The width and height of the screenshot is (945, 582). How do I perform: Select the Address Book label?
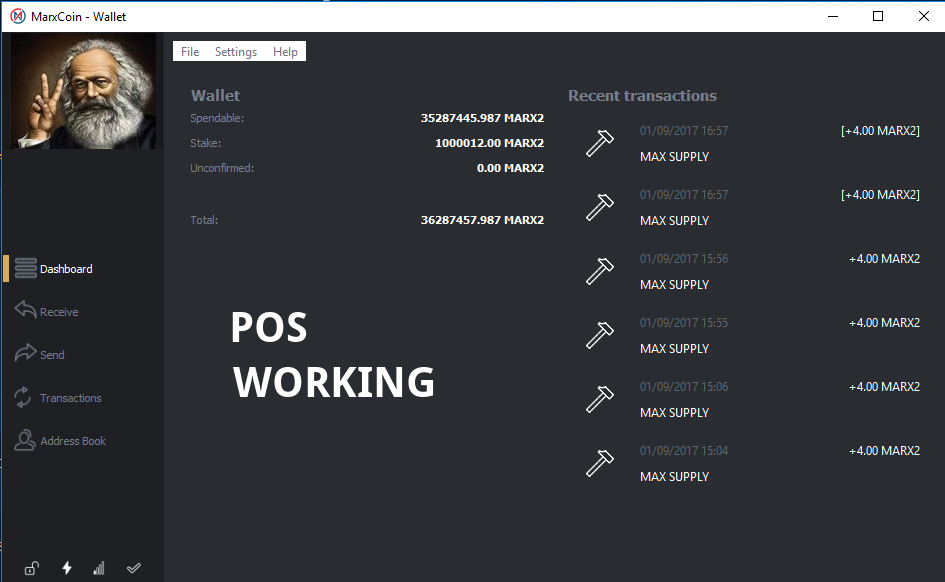point(73,441)
